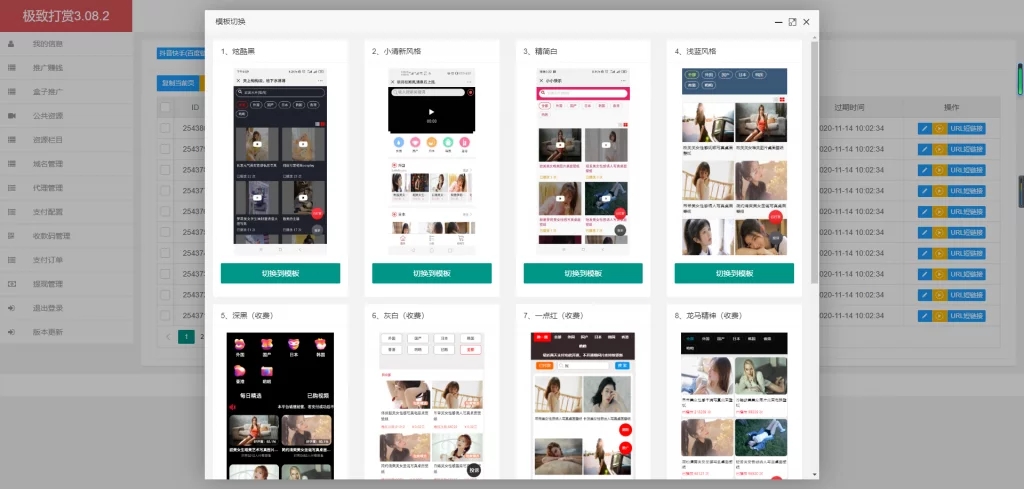Screen dimensions: 1024x489
Task: Click the 推广赚钱 list icon in sidebar
Action: pyautogui.click(x=12, y=68)
